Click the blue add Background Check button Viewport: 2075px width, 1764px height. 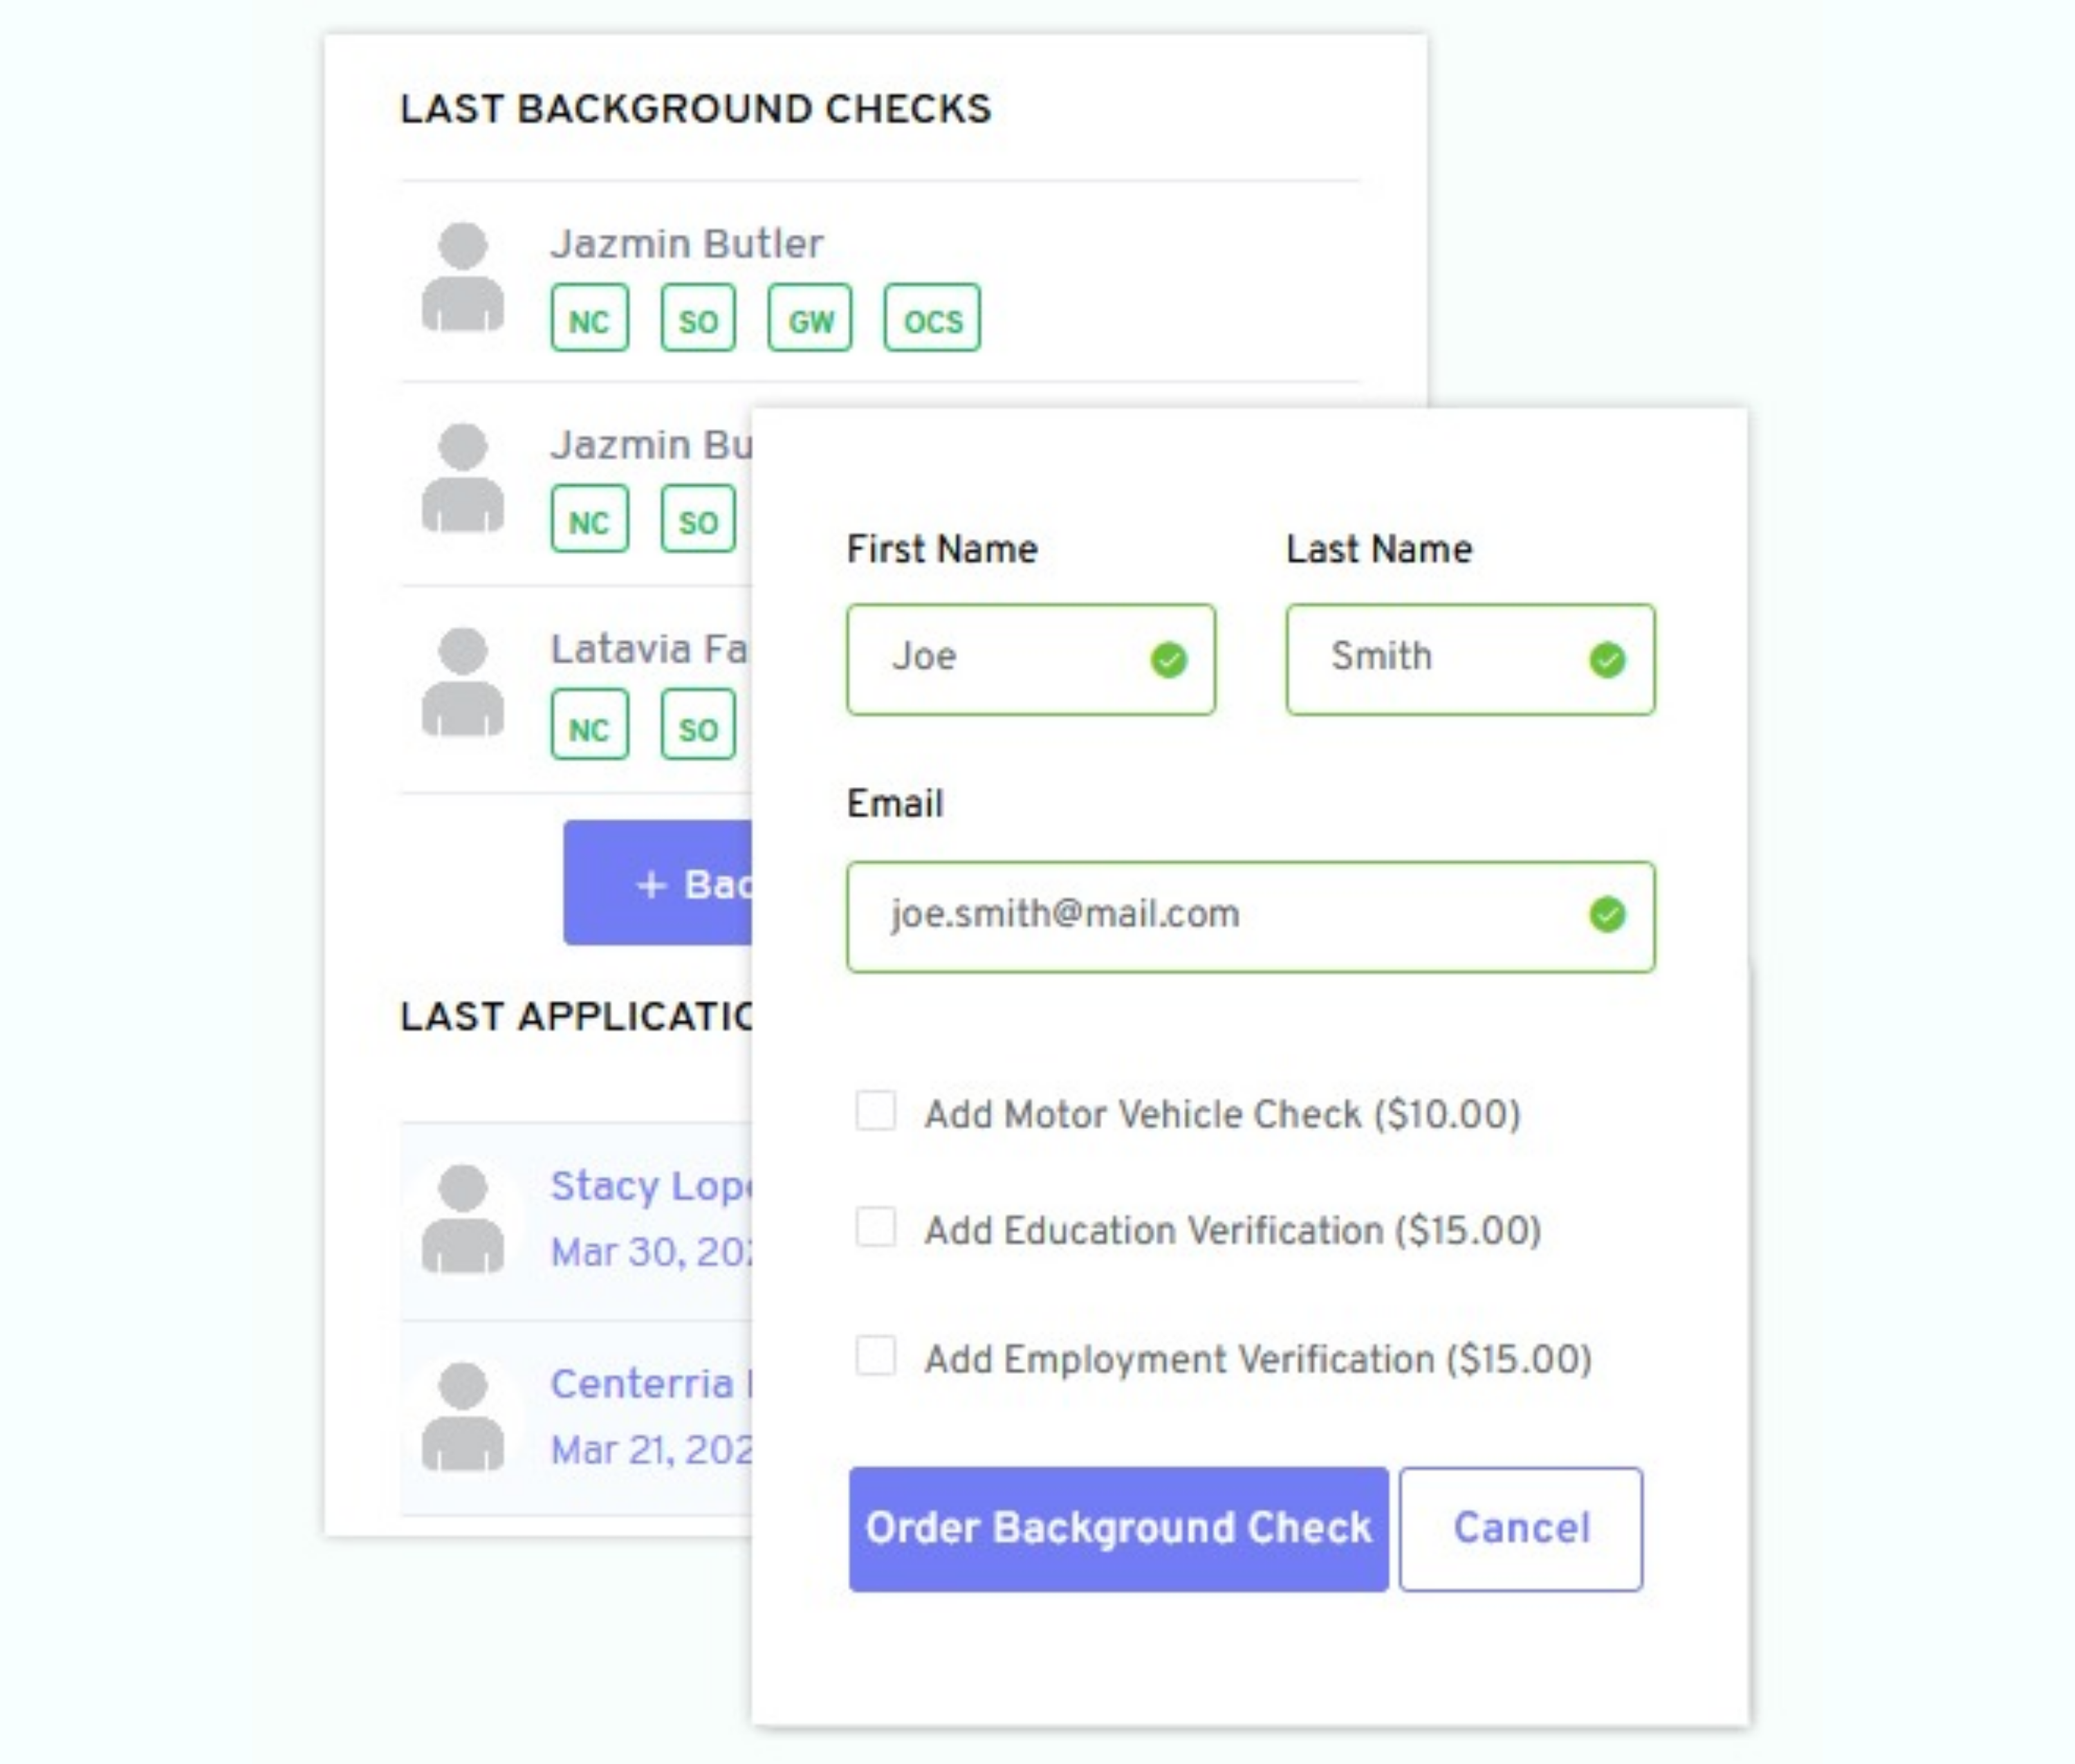pyautogui.click(x=658, y=883)
